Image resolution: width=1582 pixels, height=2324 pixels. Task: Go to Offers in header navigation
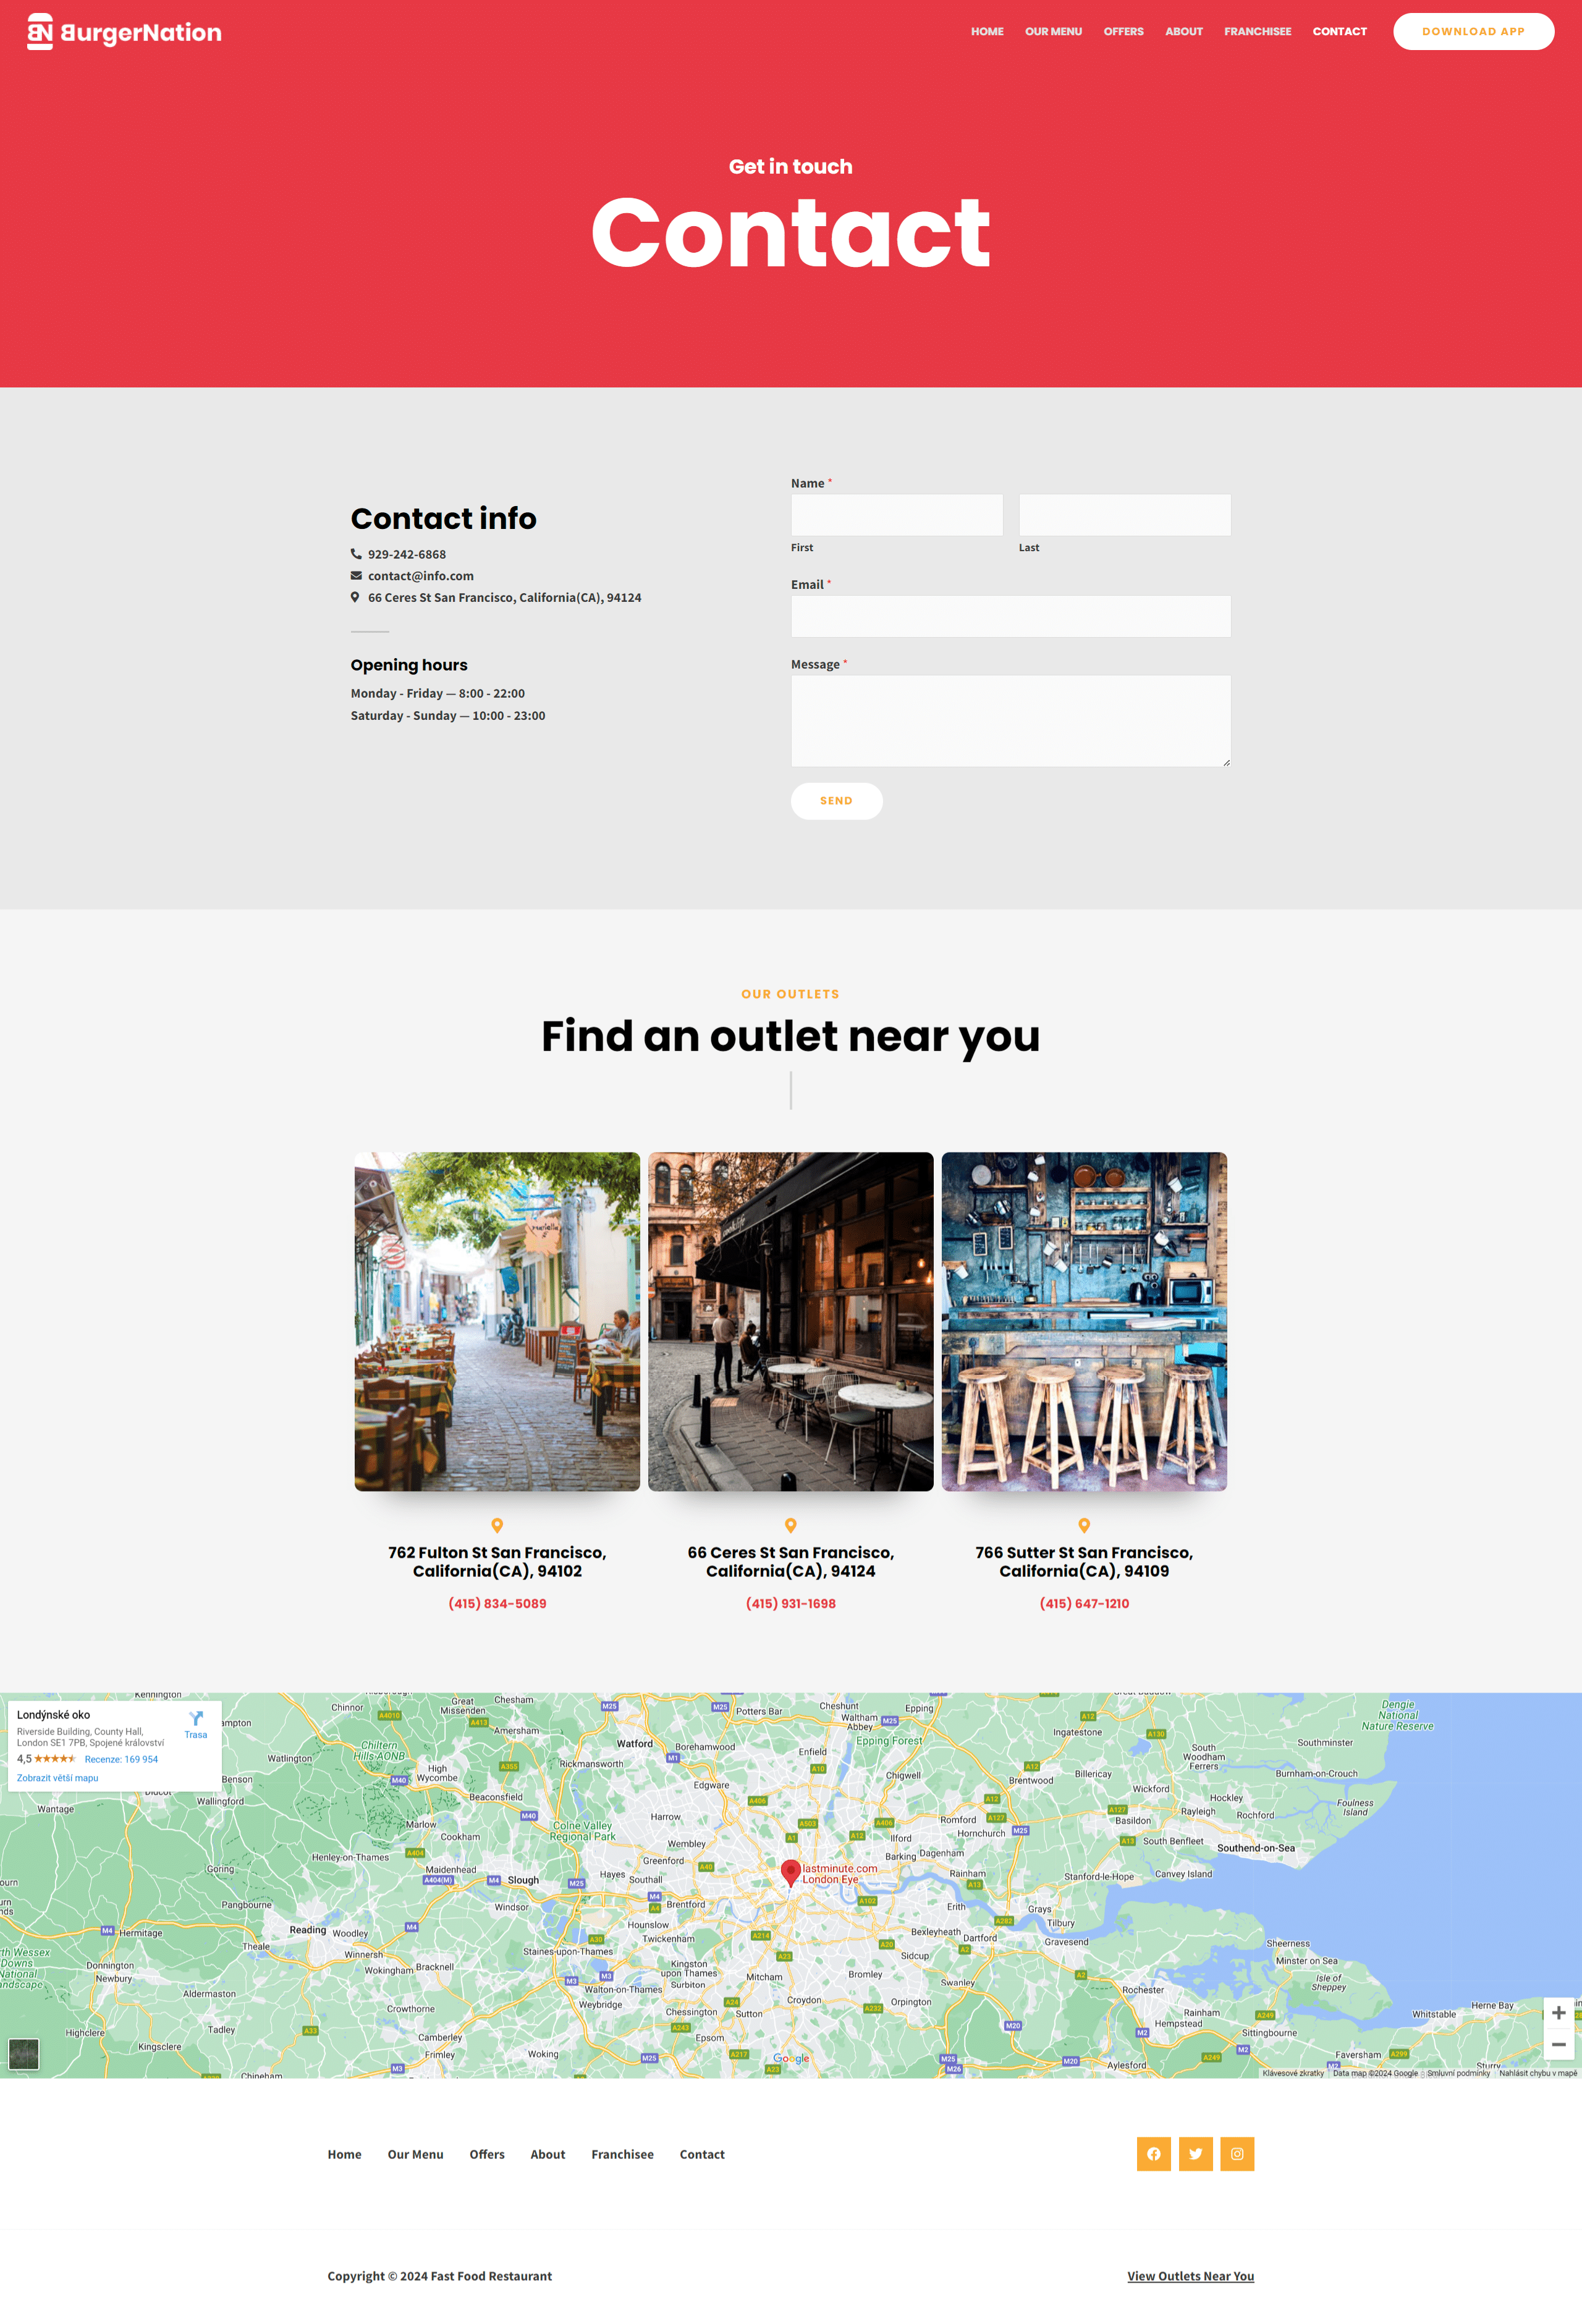pos(1123,31)
